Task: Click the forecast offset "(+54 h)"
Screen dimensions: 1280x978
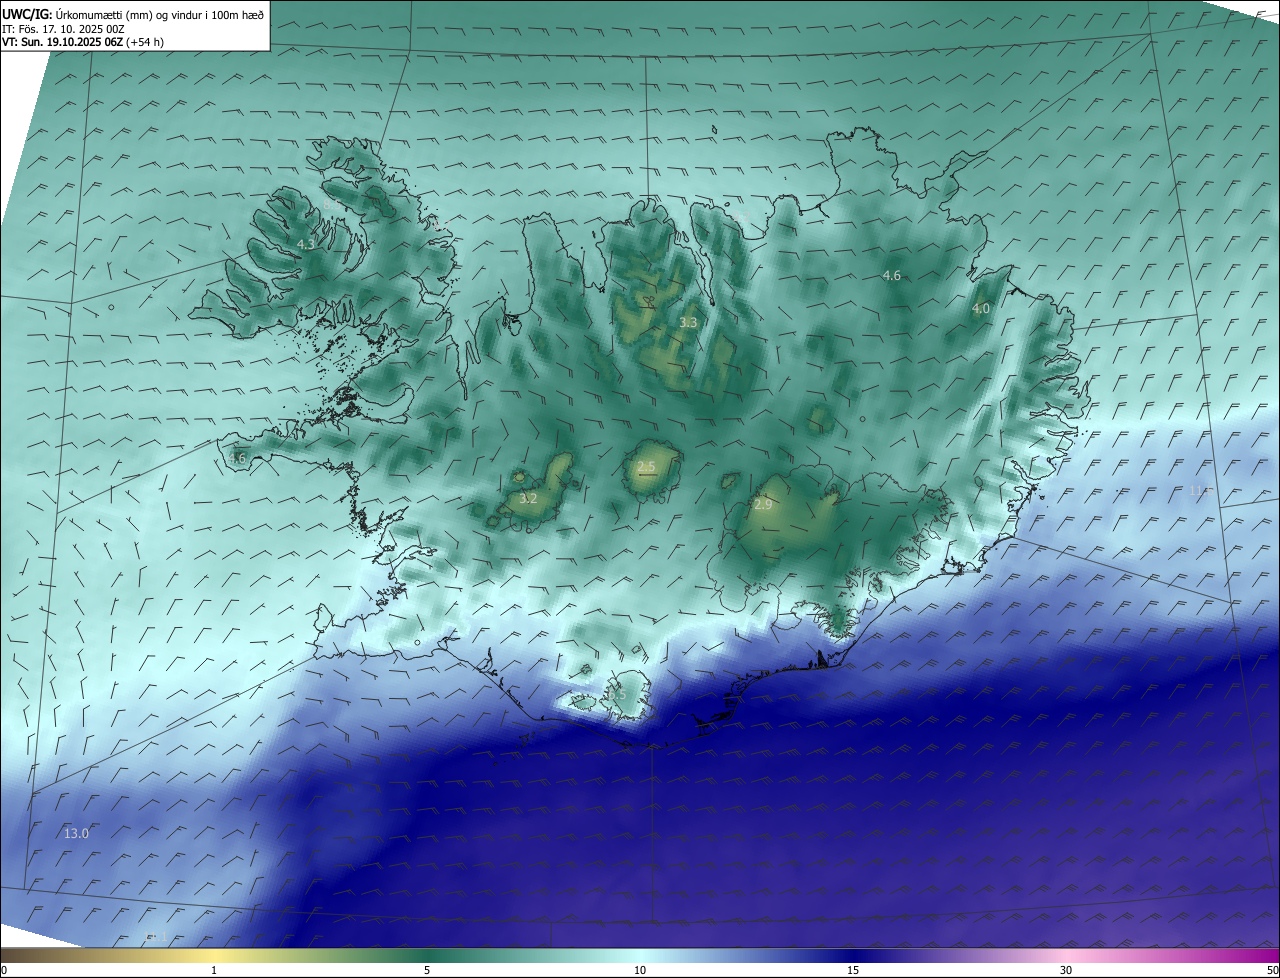Action: point(146,42)
